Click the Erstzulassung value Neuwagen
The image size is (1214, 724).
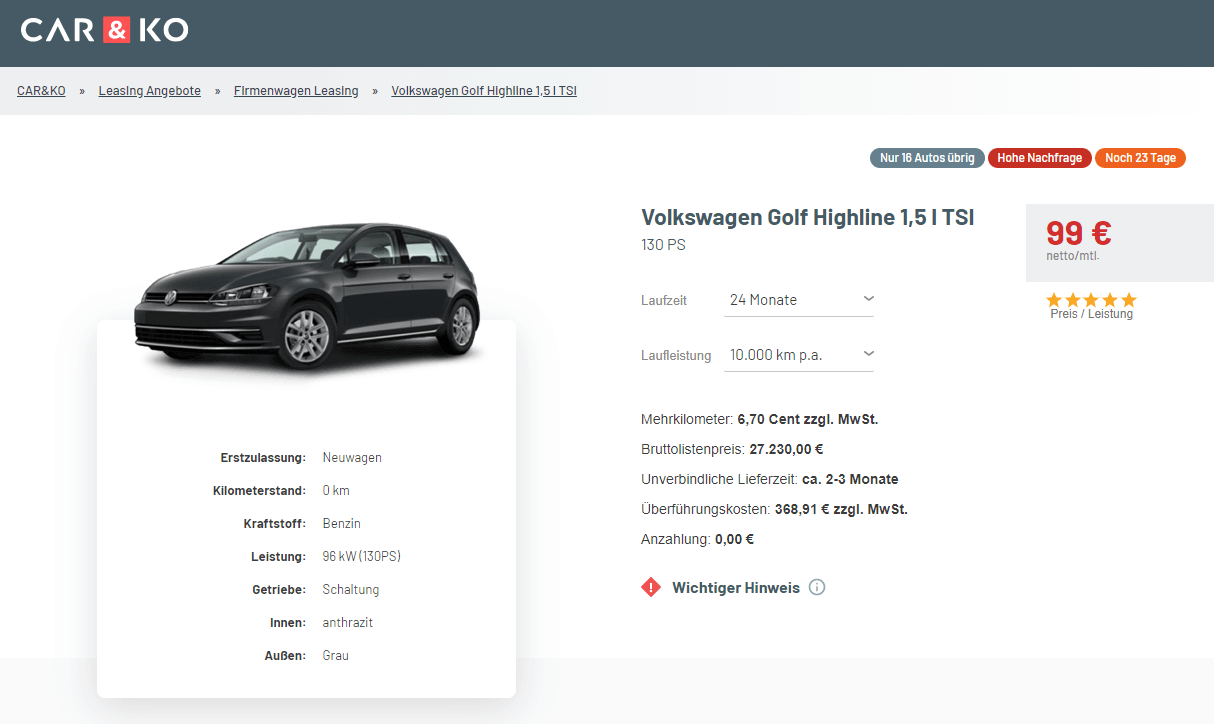tap(352, 458)
